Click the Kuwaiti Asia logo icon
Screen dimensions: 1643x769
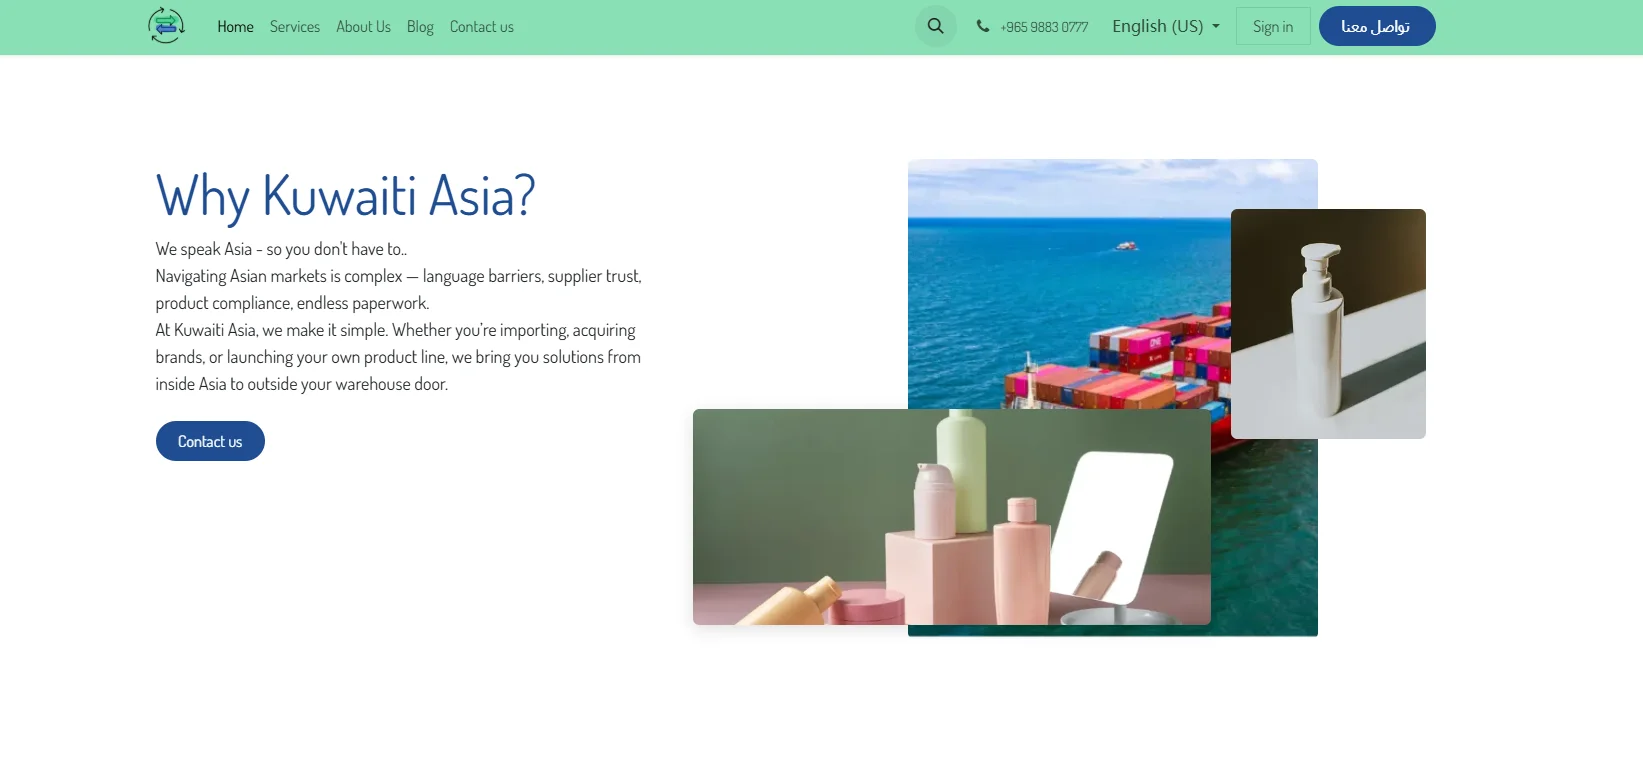click(166, 26)
